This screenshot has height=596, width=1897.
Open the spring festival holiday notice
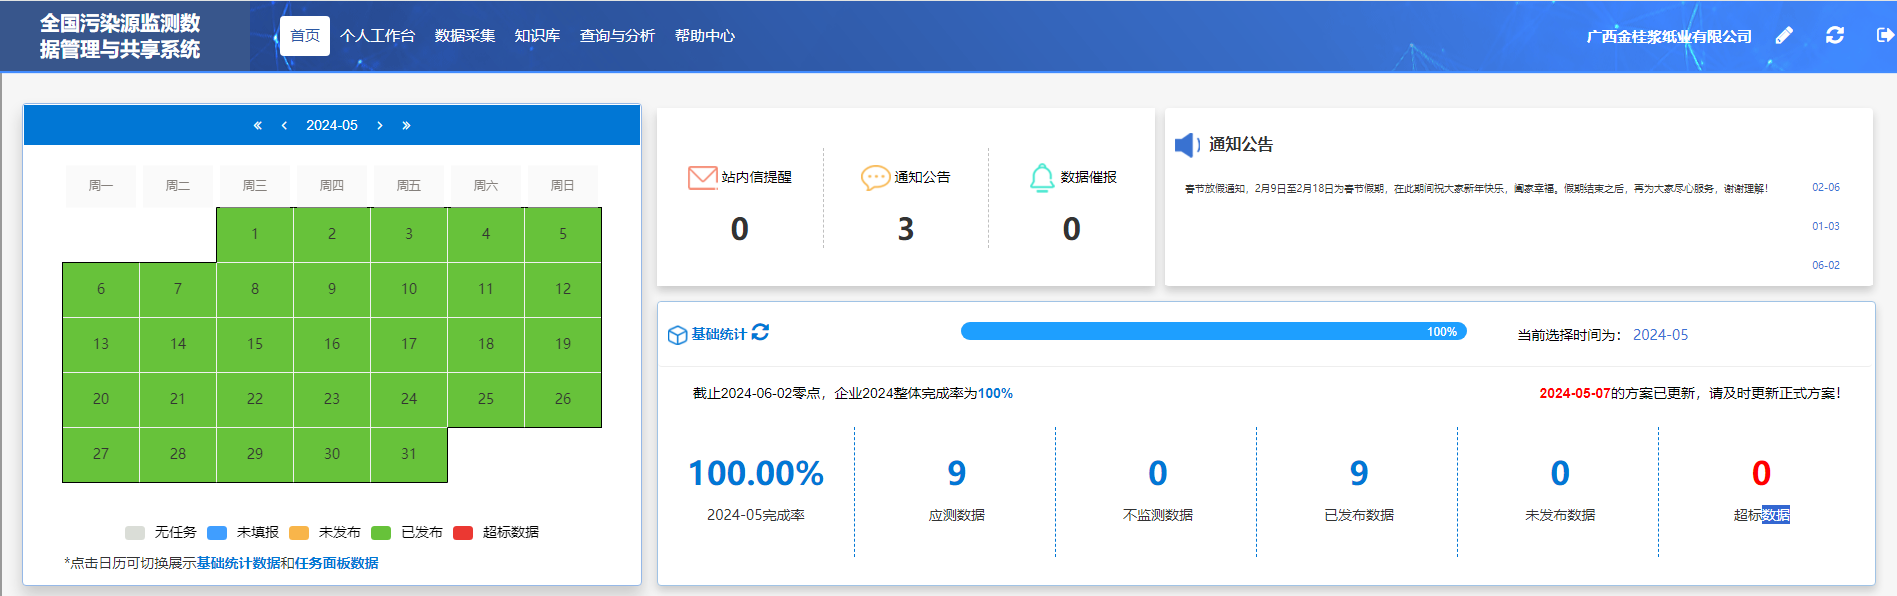coord(1475,188)
